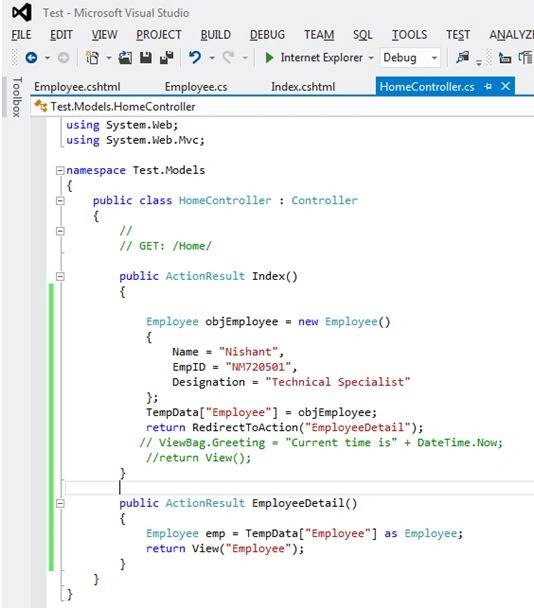The height and width of the screenshot is (610, 534).
Task: Click the New Project toolbar icon
Action: point(93,58)
